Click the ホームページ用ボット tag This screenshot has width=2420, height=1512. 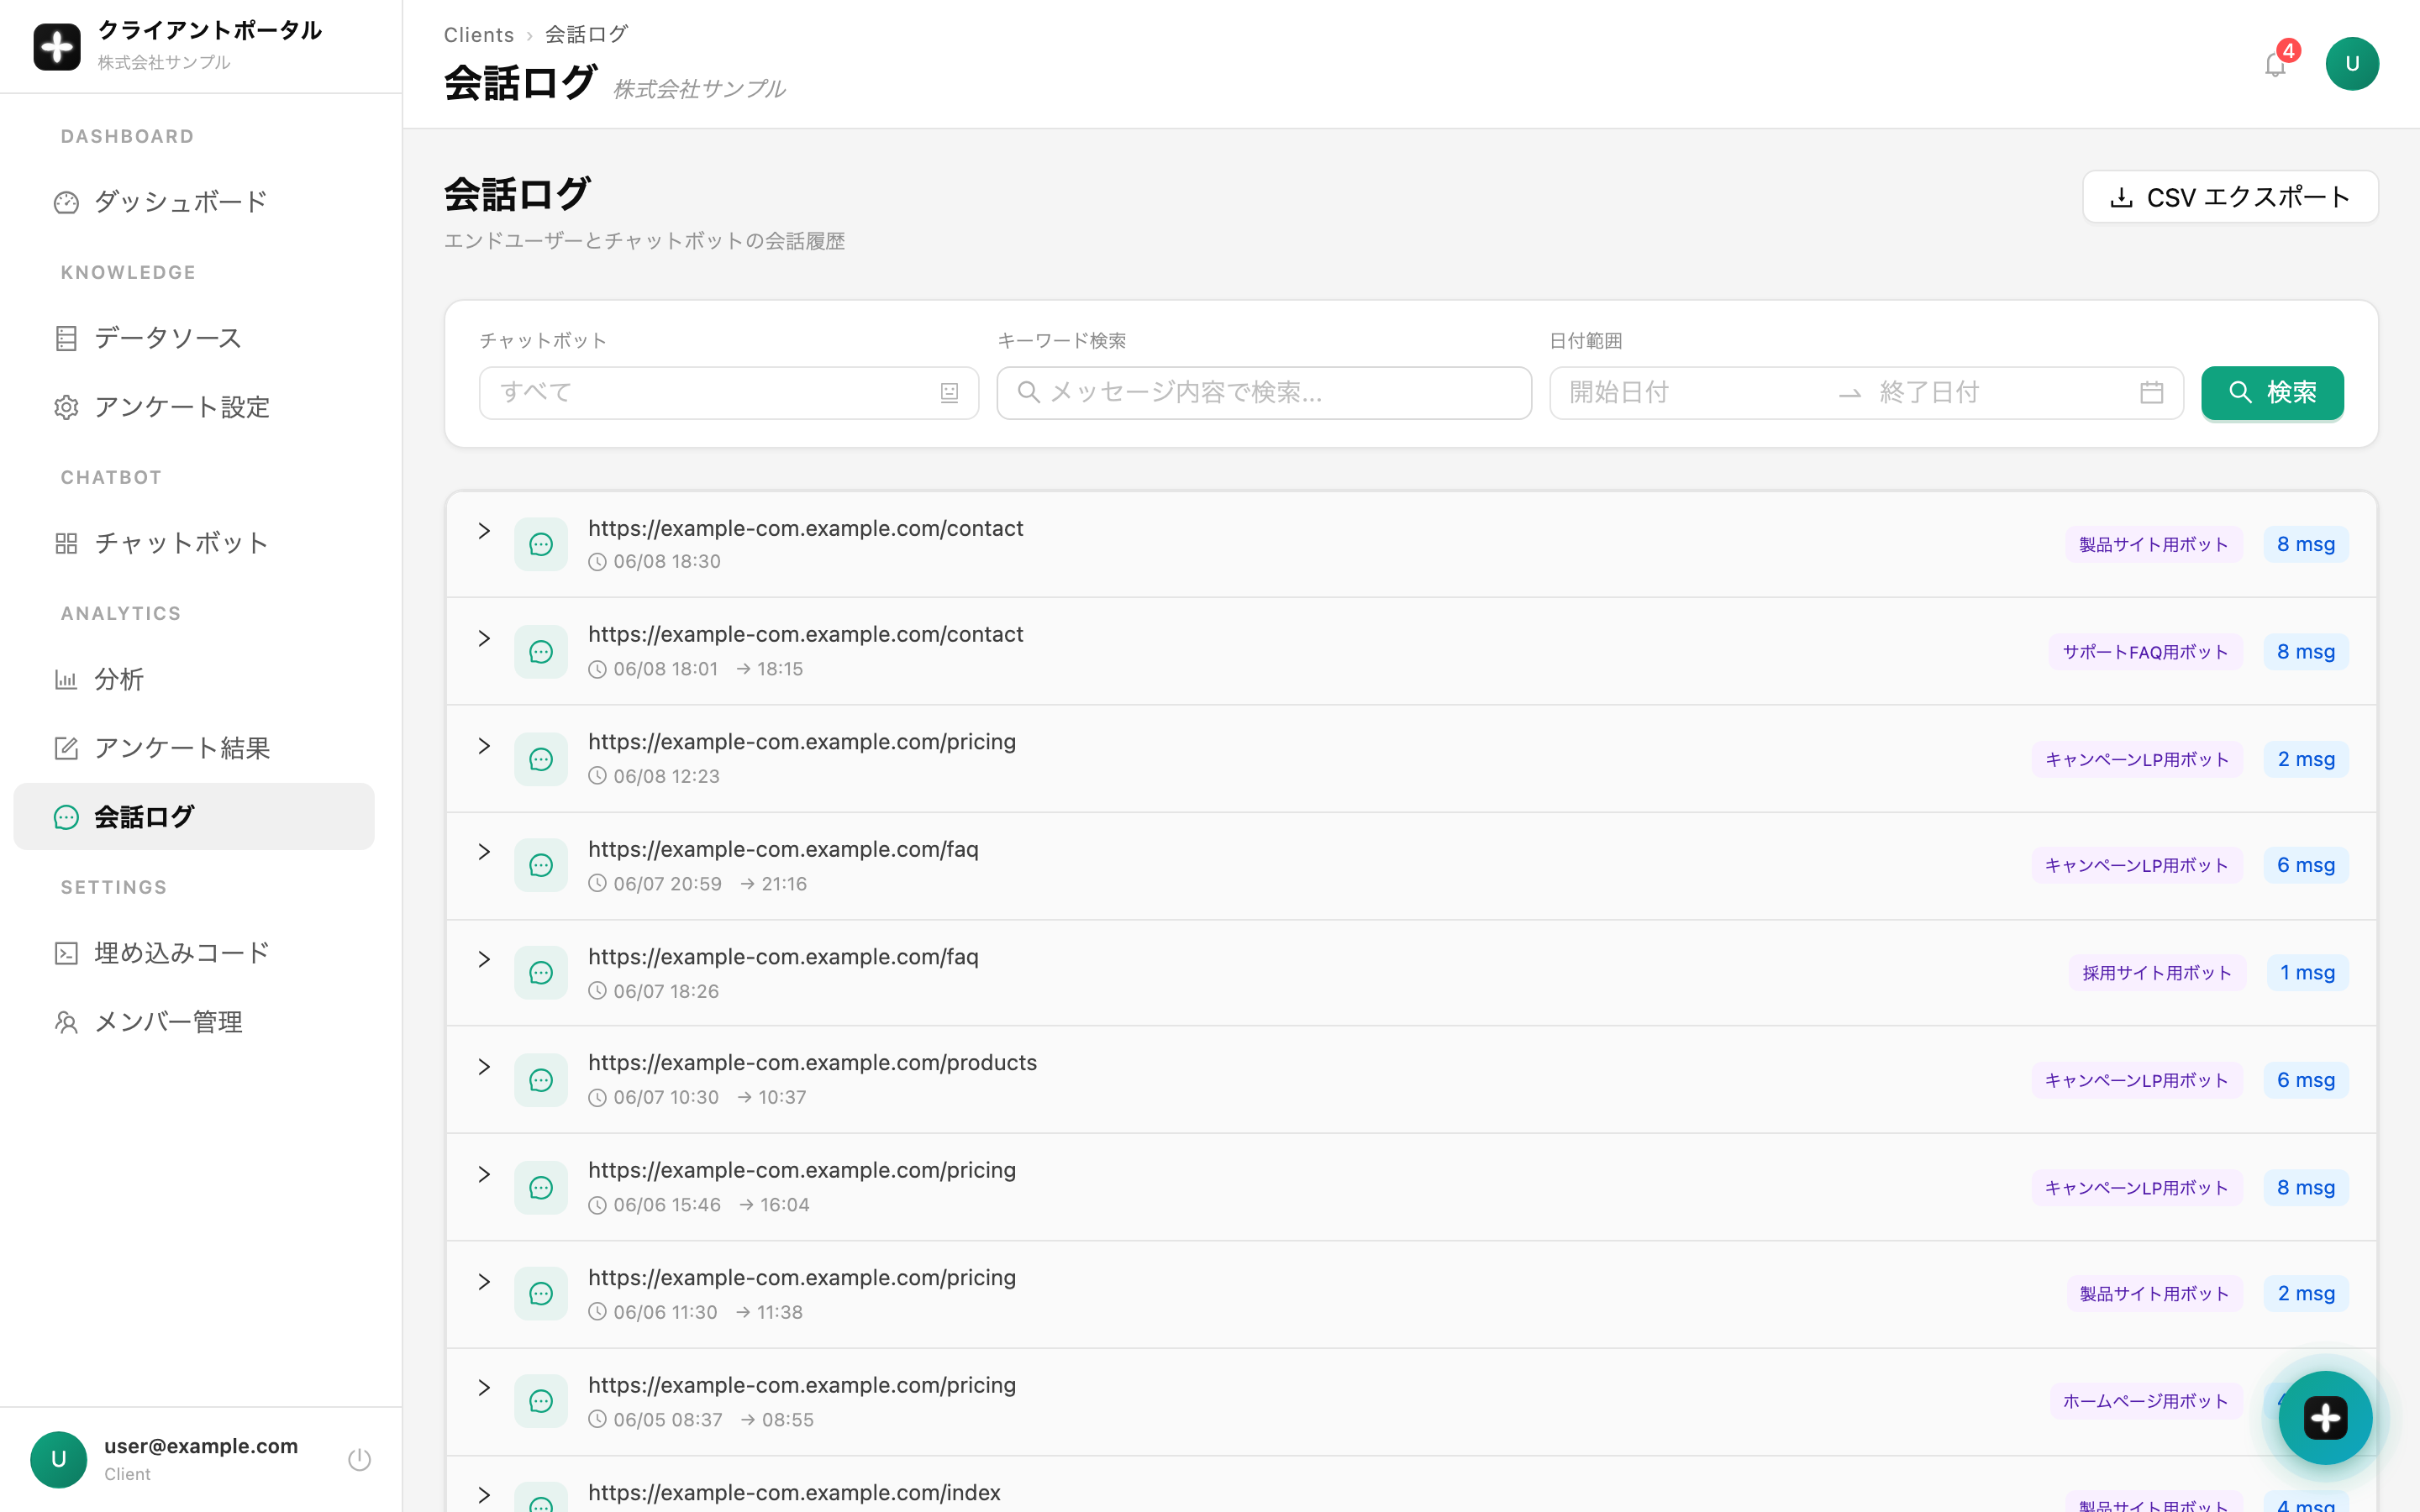tap(2146, 1401)
